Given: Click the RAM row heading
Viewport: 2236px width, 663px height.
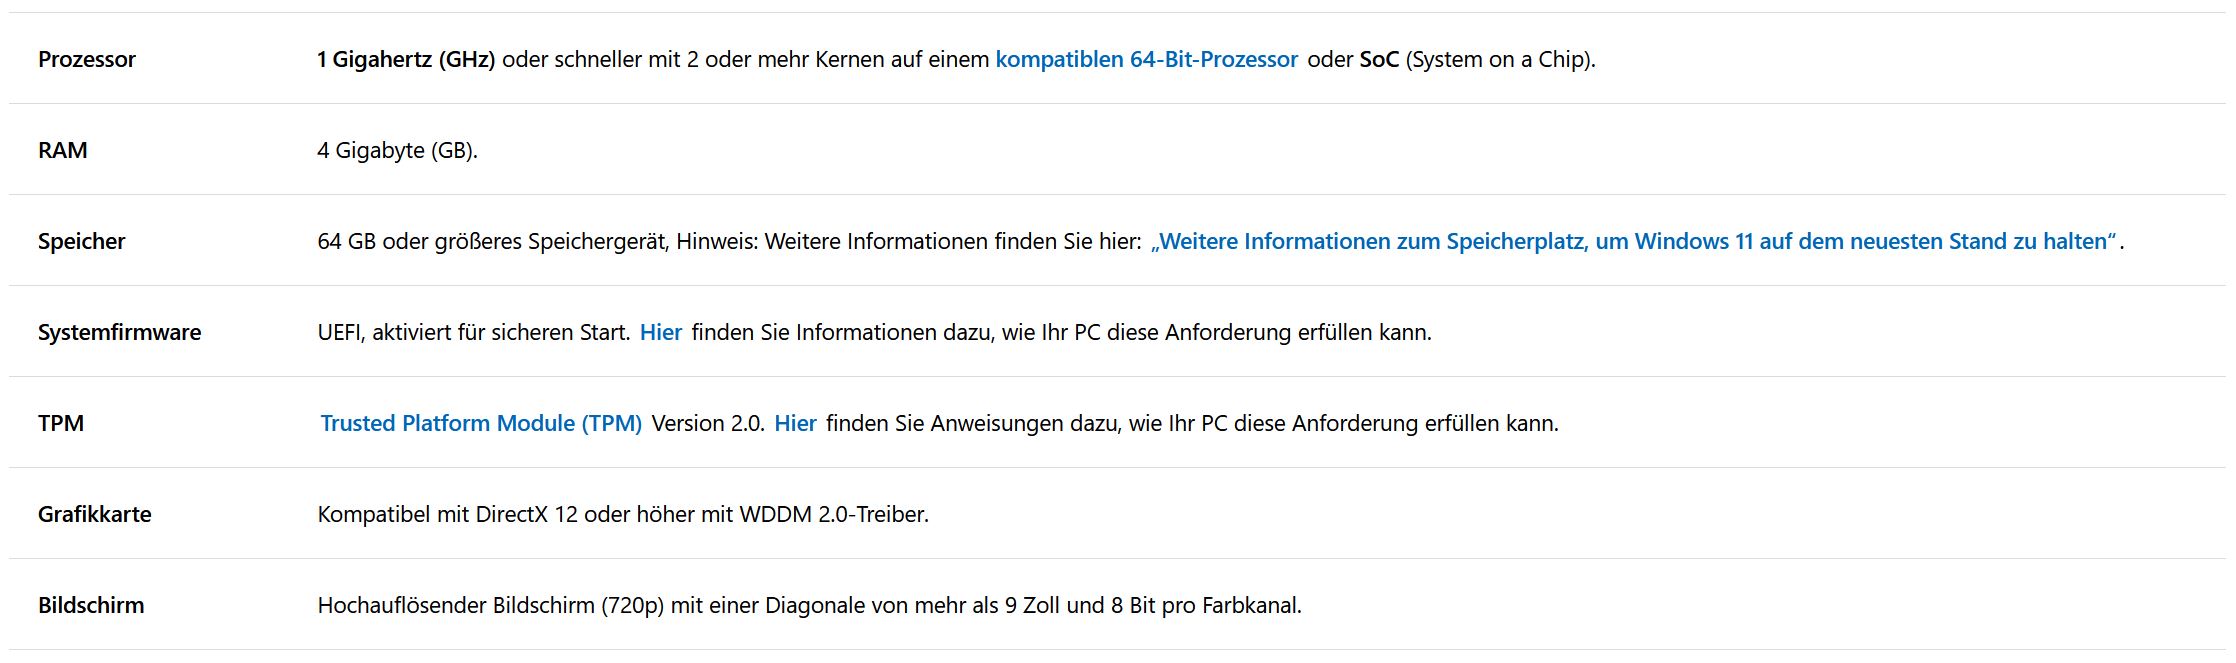Looking at the screenshot, I should (x=63, y=151).
